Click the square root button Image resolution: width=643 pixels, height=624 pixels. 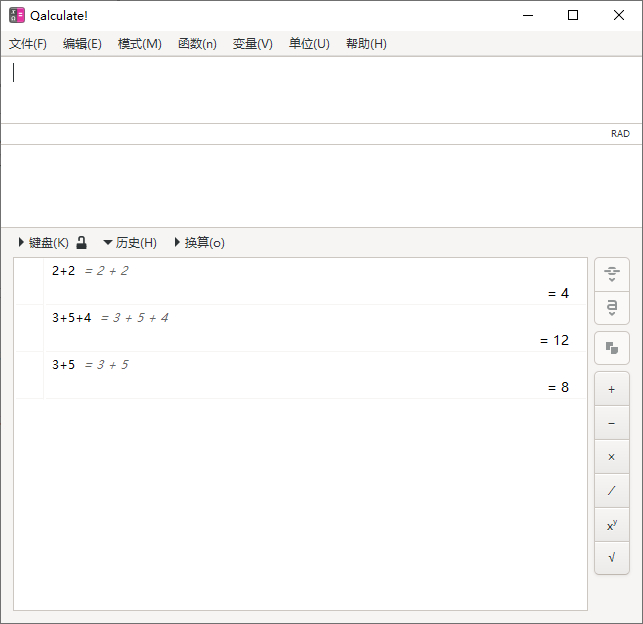[x=612, y=558]
